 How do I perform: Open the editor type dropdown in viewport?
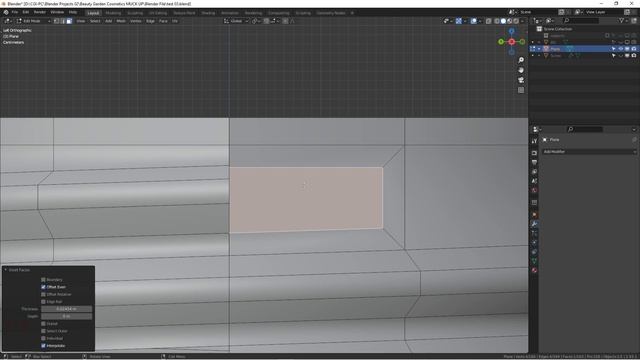click(8, 21)
